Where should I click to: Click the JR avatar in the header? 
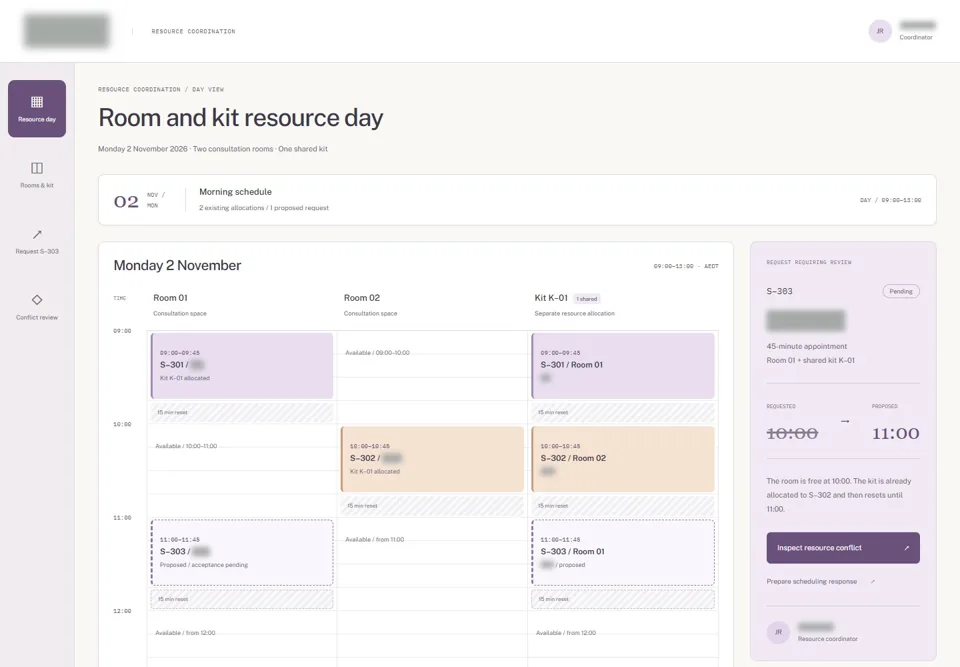[x=880, y=31]
